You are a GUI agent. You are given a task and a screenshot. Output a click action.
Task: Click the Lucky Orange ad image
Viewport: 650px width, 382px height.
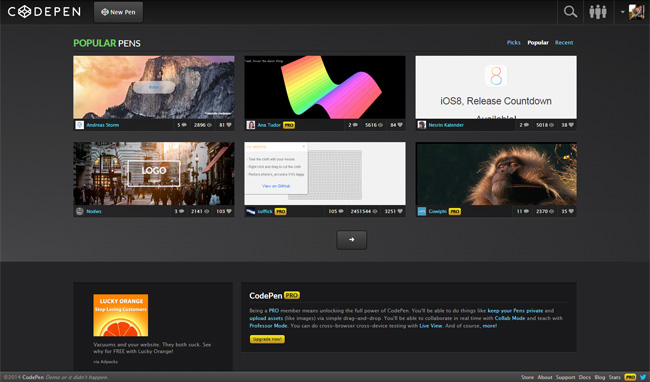(x=121, y=315)
